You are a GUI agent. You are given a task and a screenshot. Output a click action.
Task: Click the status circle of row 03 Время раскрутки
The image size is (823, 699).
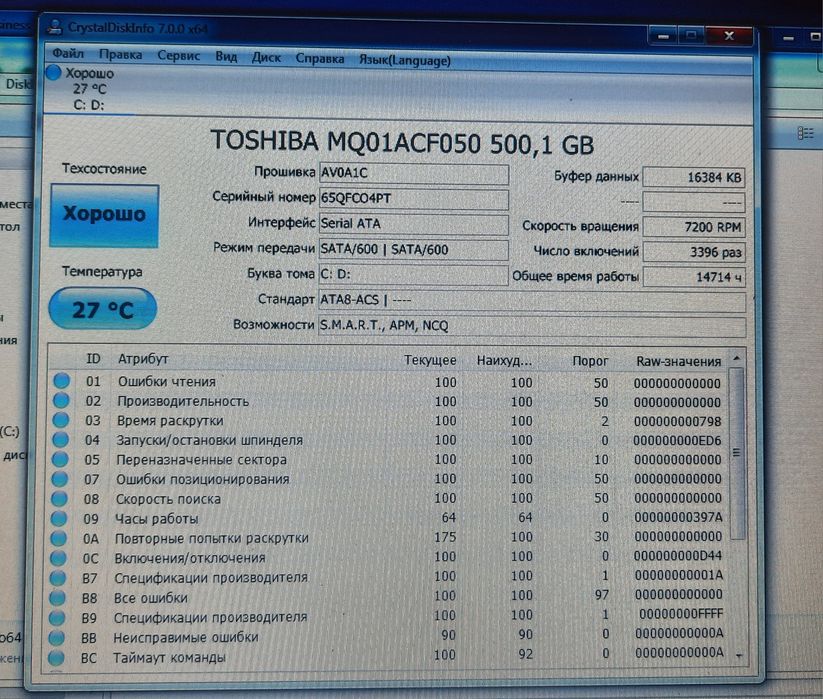[60, 420]
